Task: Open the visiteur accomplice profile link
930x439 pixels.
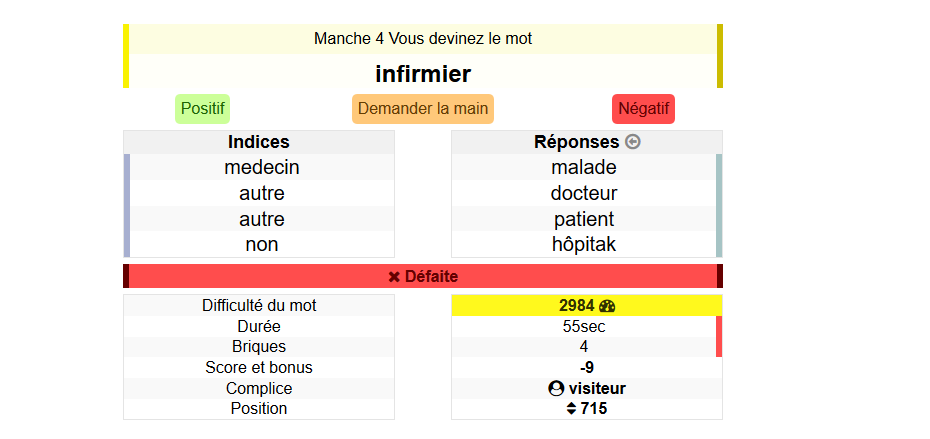Action: (x=597, y=388)
